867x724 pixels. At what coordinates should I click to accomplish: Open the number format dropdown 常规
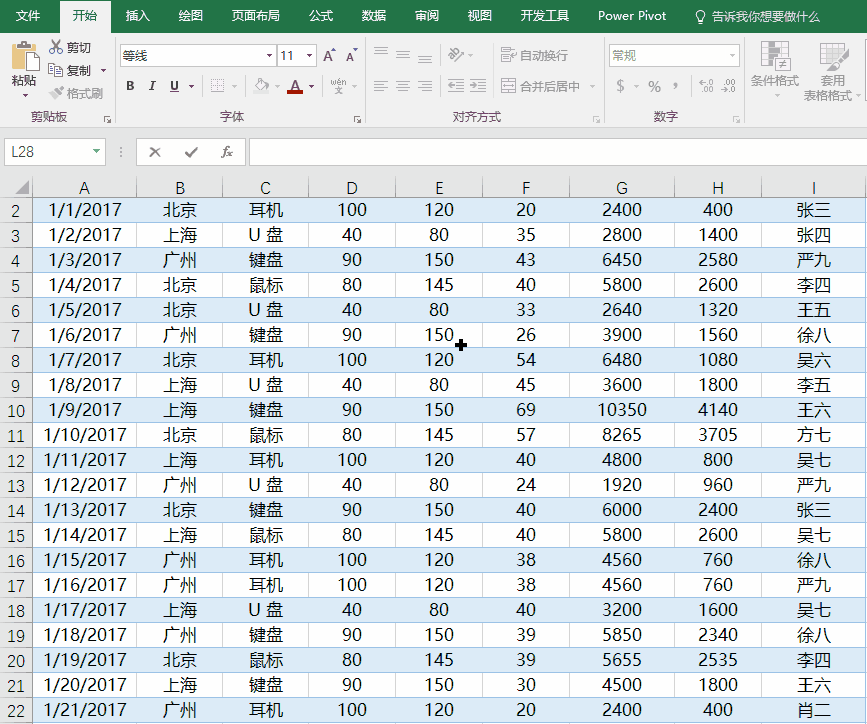(732, 56)
